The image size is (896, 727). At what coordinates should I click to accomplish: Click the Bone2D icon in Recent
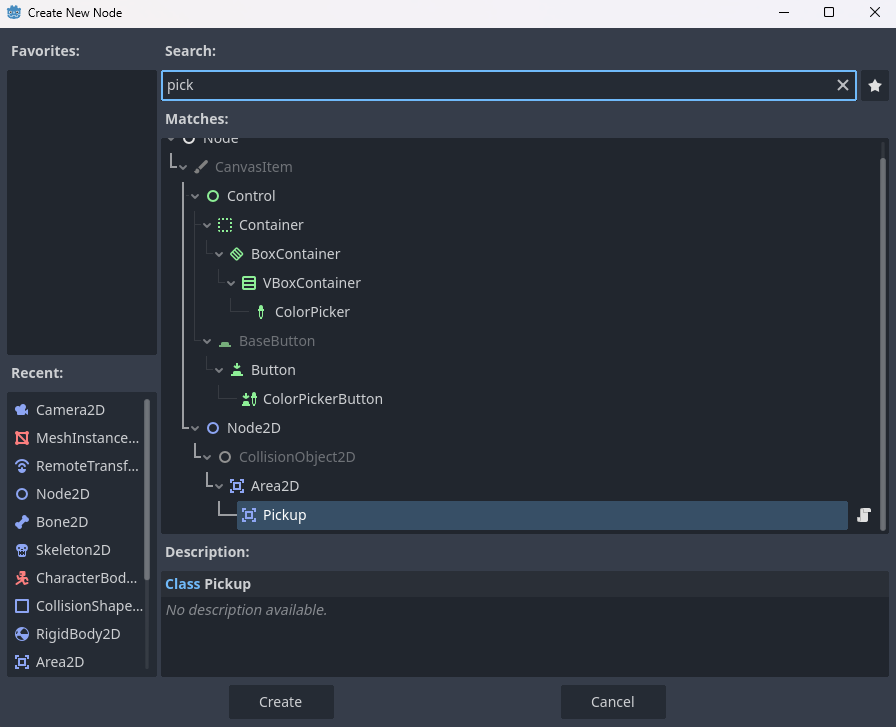coord(22,522)
